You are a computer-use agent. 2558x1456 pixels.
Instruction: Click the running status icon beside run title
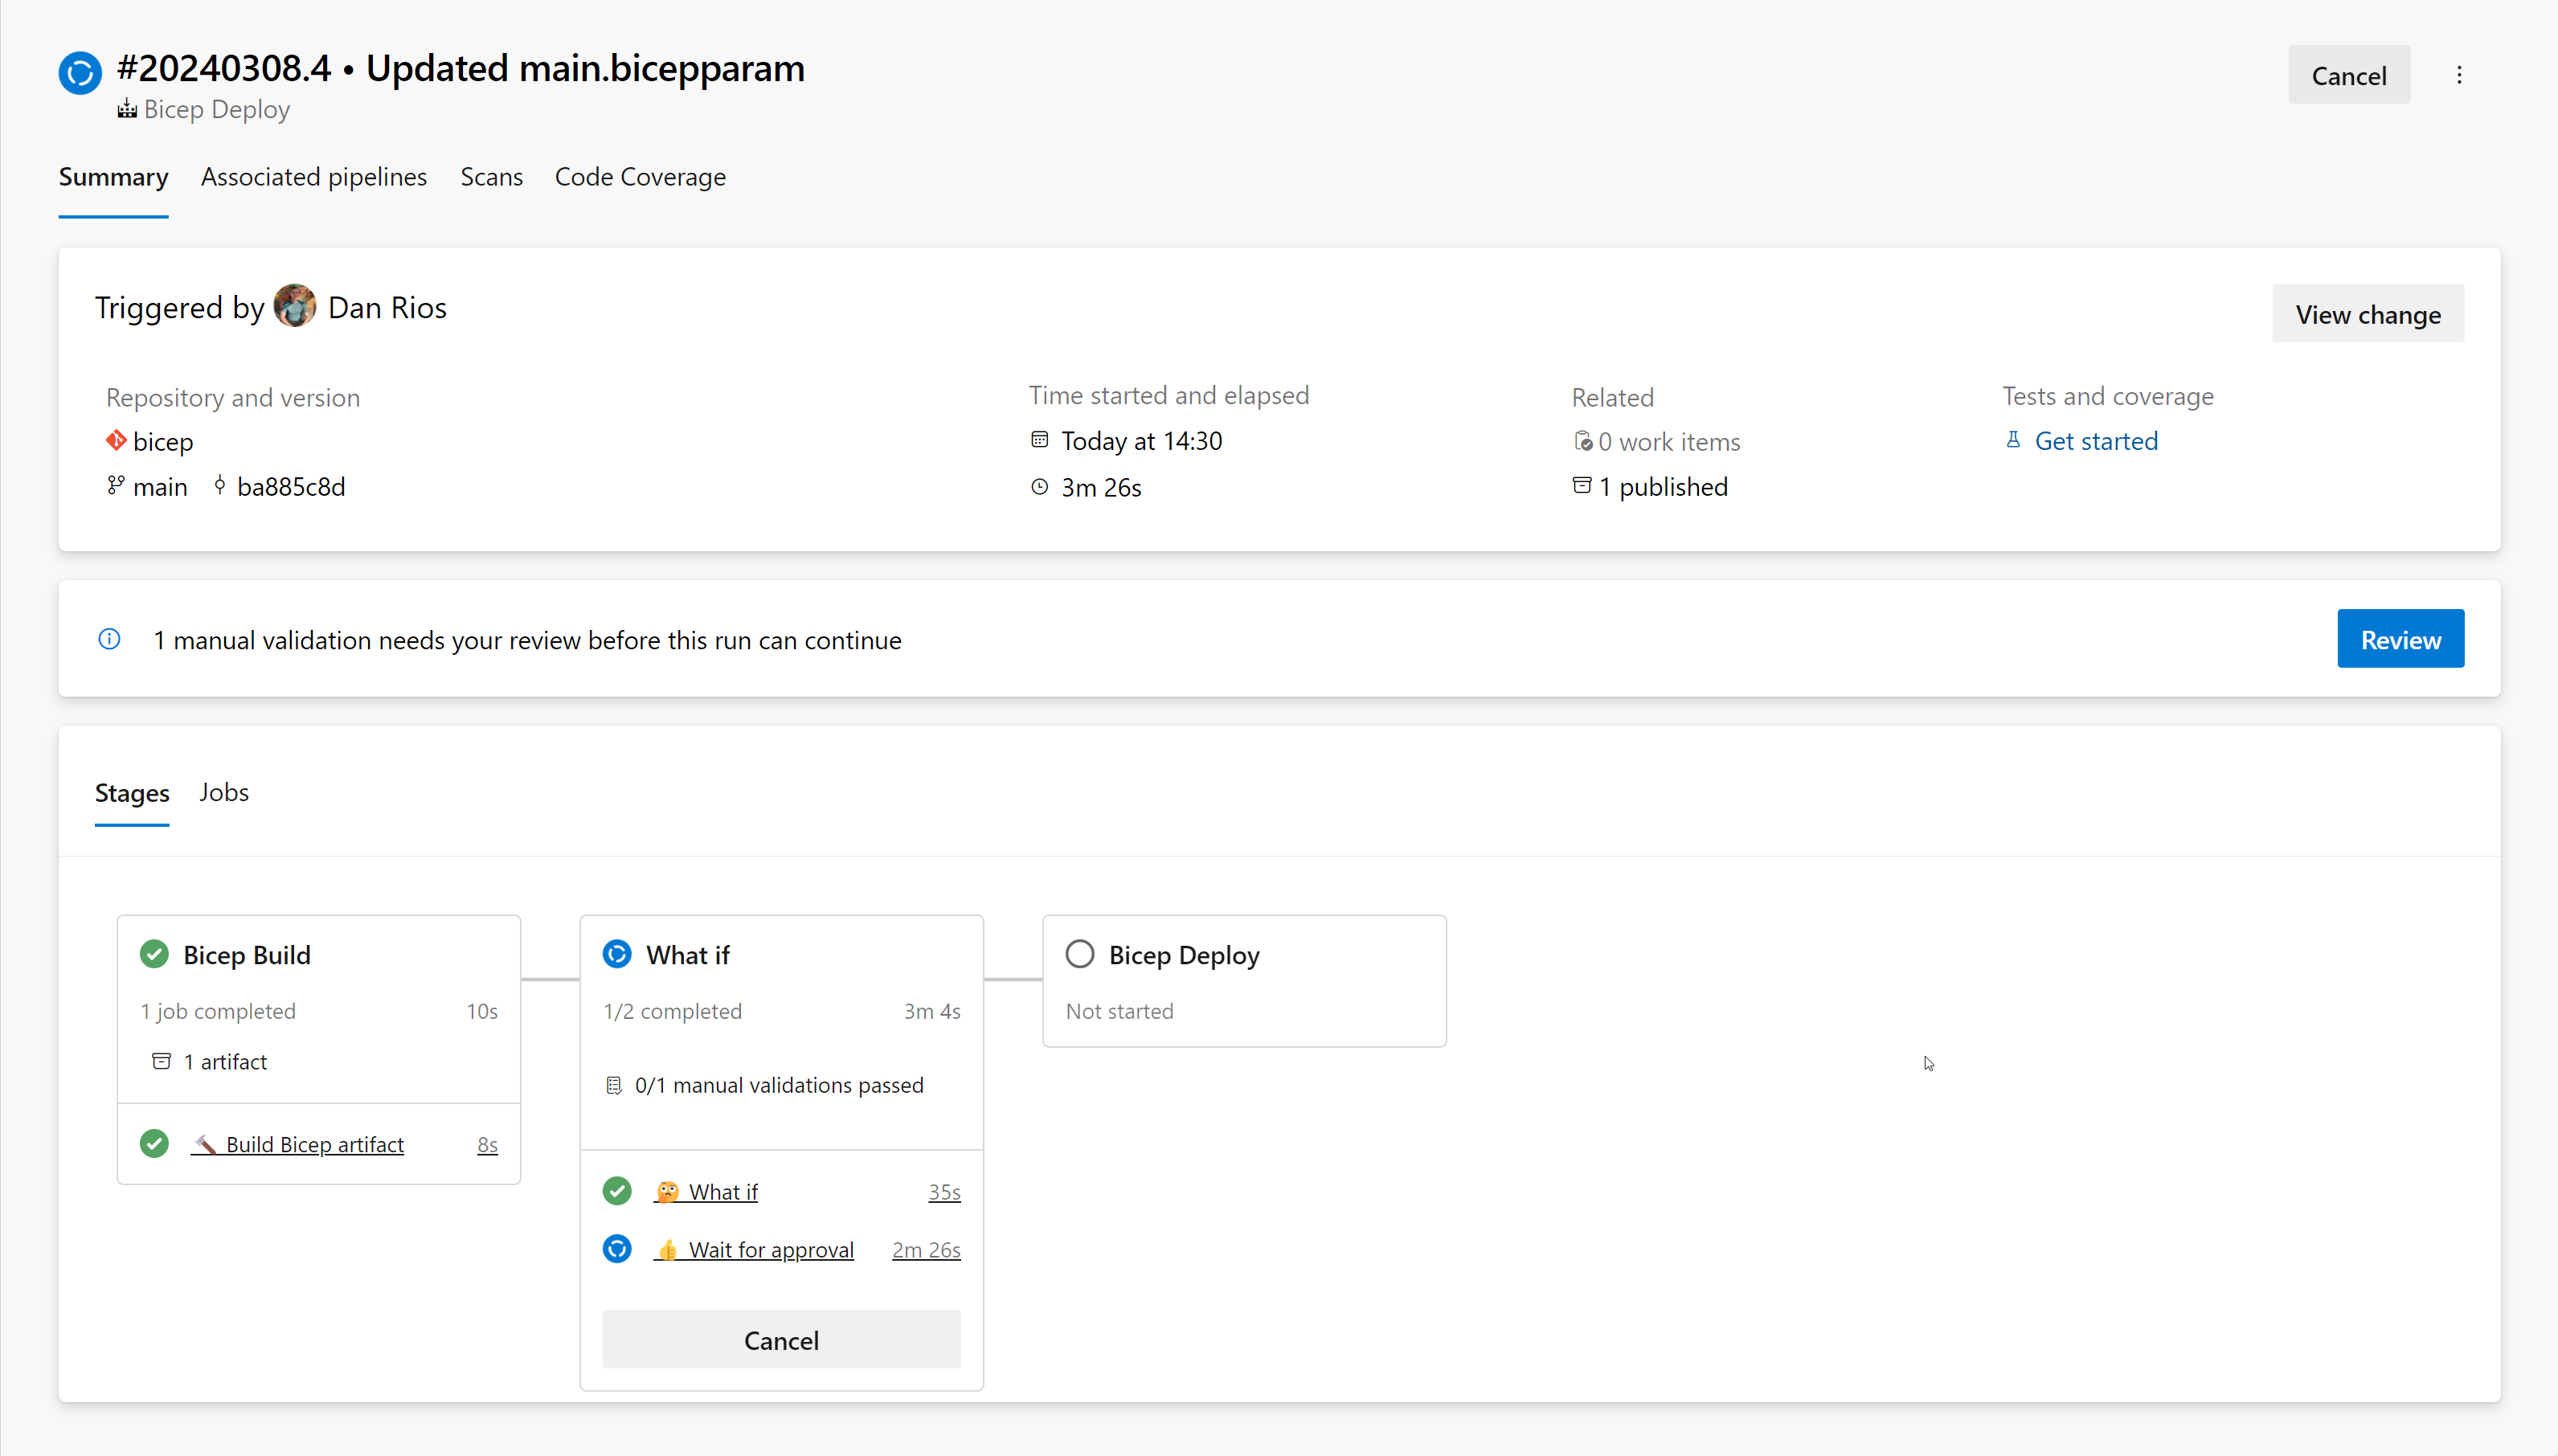[80, 73]
